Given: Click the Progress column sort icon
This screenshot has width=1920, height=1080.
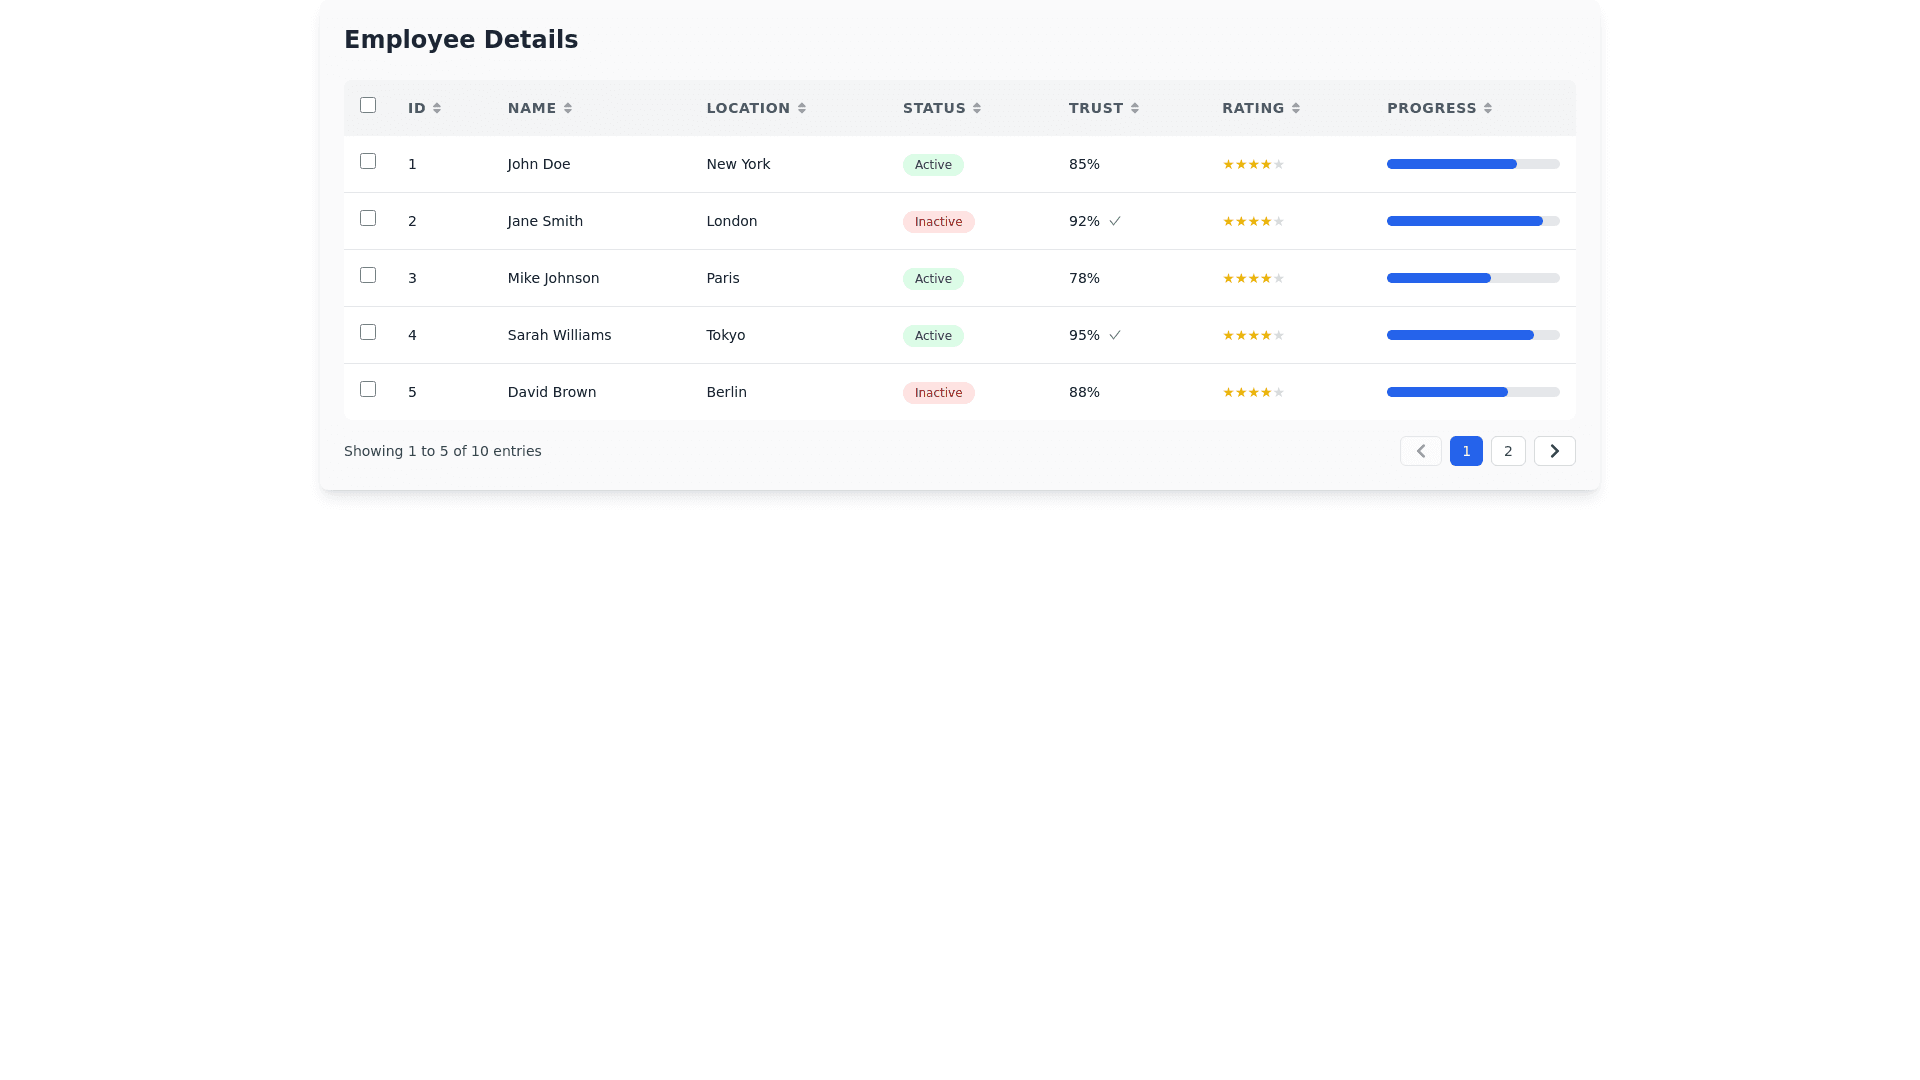Looking at the screenshot, I should (x=1487, y=108).
